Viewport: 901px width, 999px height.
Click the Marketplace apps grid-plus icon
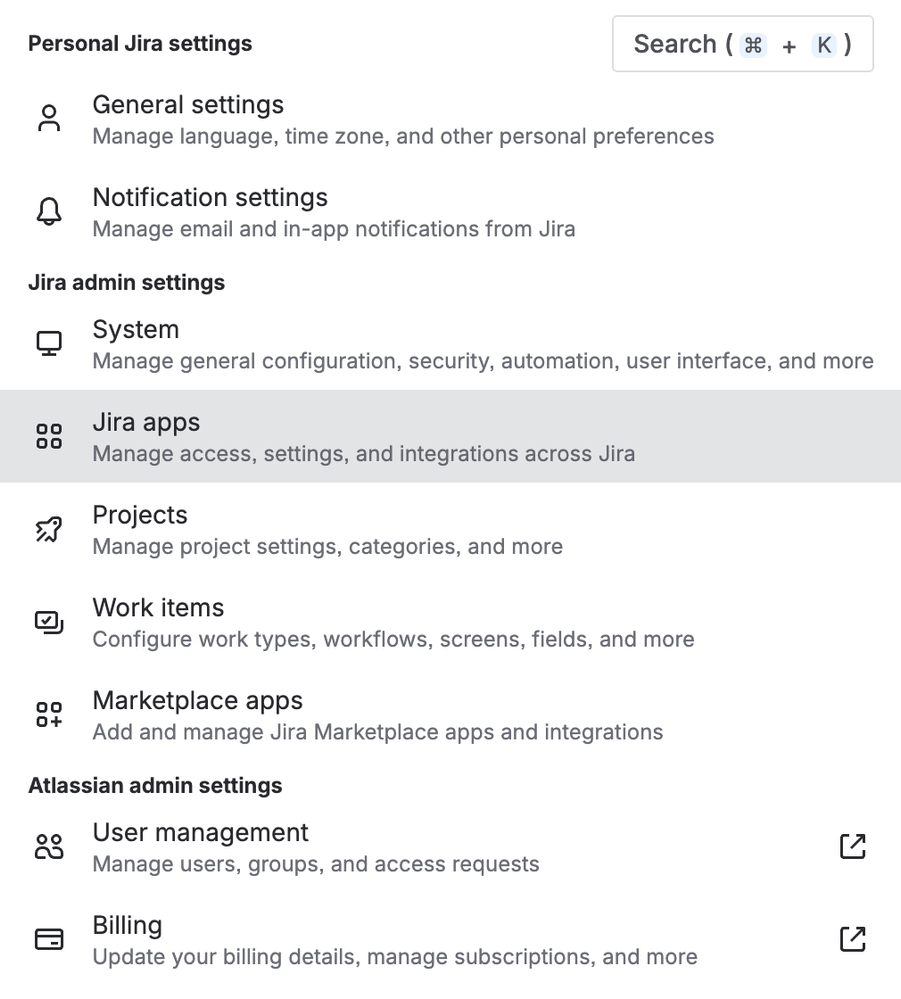point(48,713)
